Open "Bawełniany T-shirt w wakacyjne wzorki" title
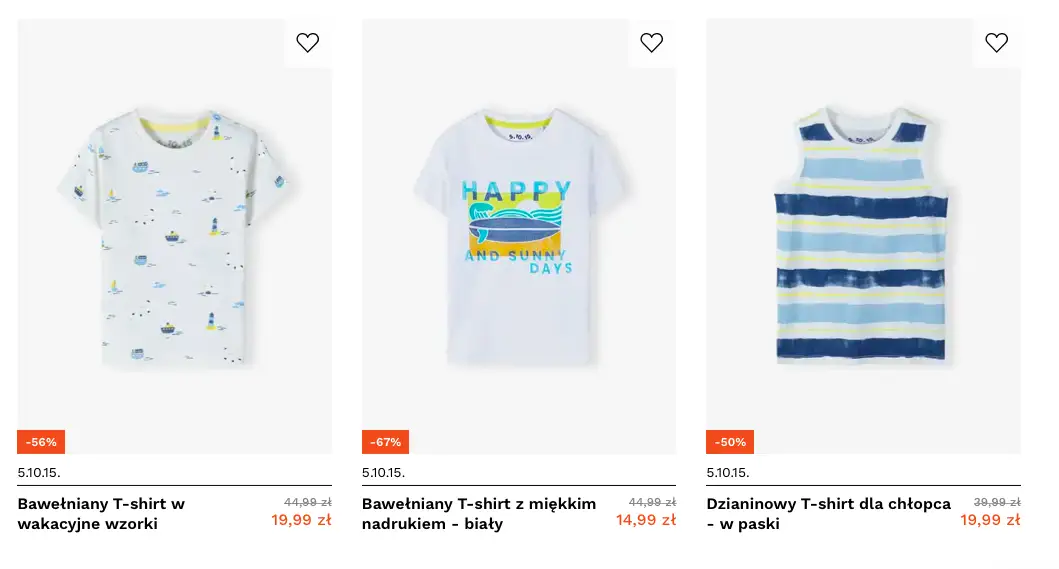 click(x=101, y=513)
